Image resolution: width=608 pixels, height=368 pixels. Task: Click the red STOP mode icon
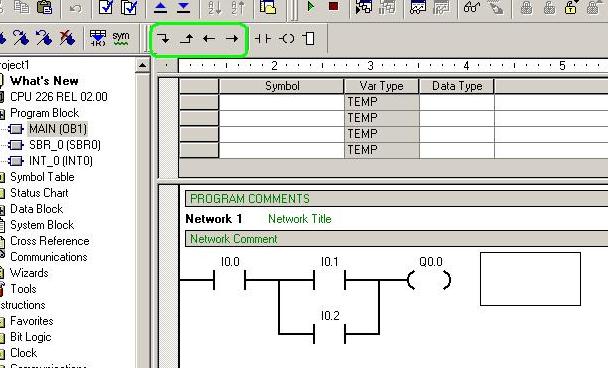pos(333,7)
